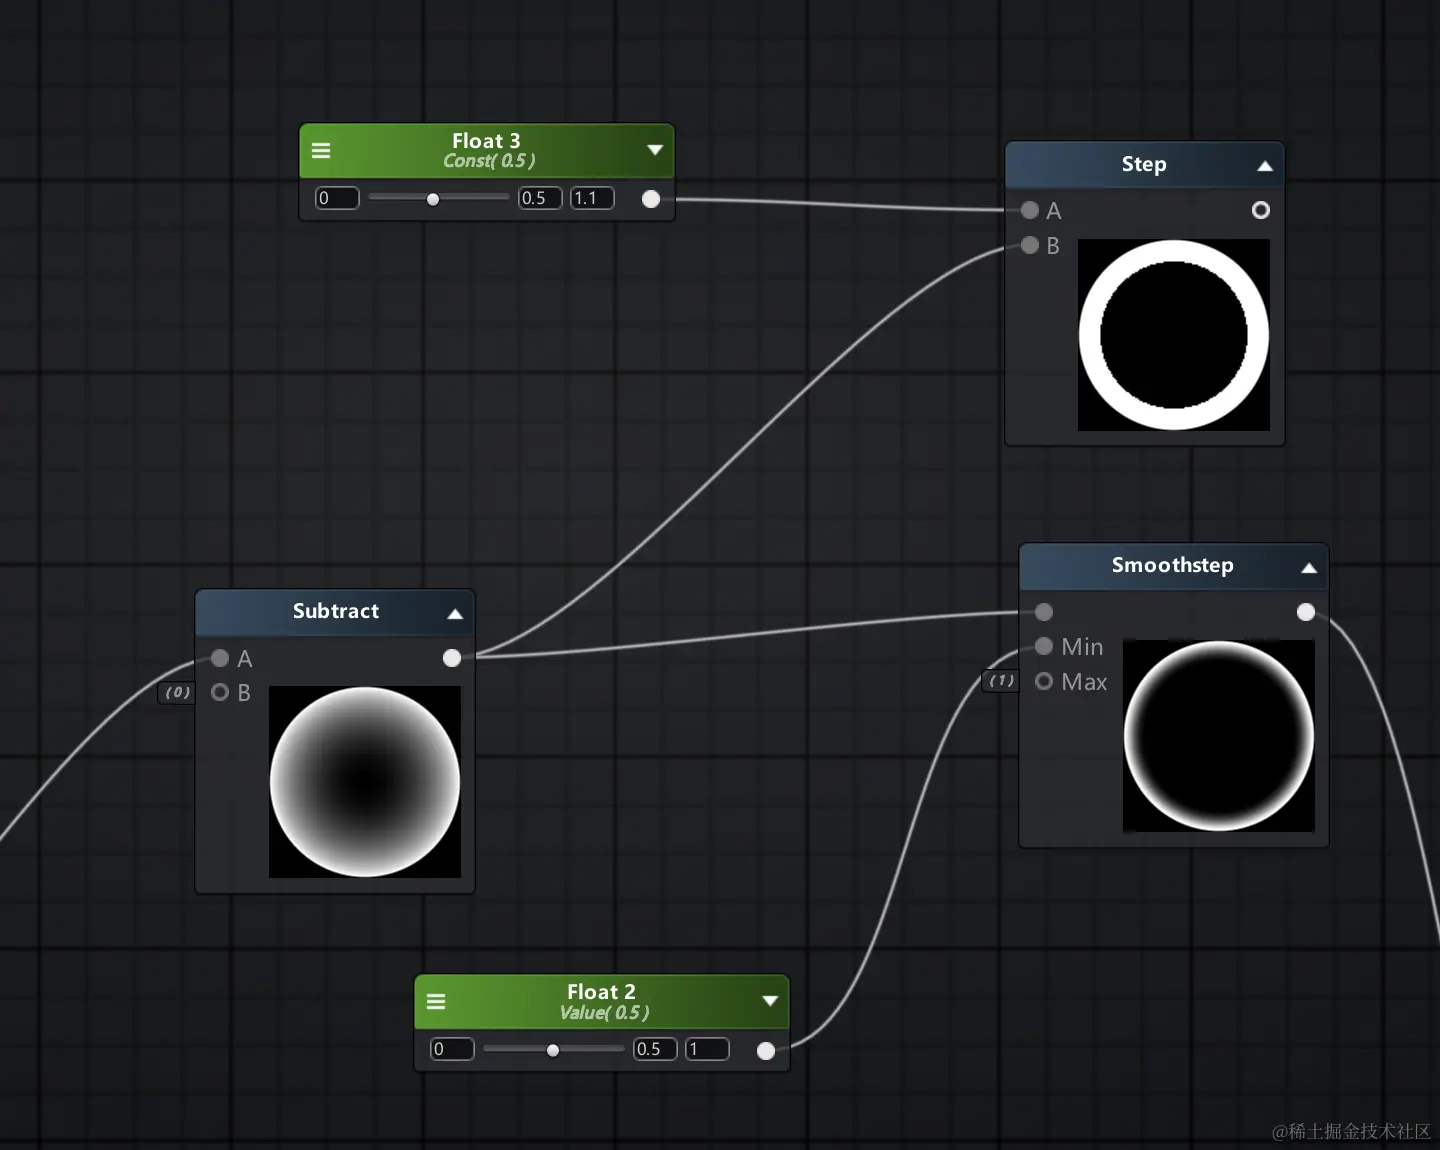Click the Smoothstep Max input port

pyautogui.click(x=1044, y=681)
